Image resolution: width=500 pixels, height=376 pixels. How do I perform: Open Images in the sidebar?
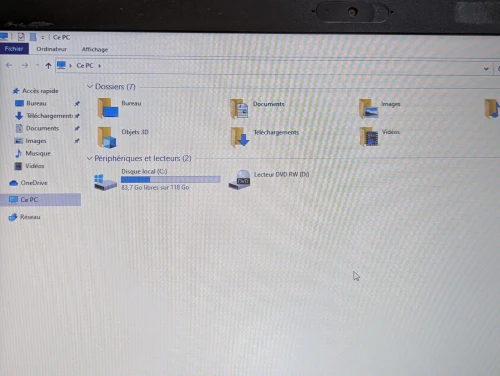click(x=36, y=141)
